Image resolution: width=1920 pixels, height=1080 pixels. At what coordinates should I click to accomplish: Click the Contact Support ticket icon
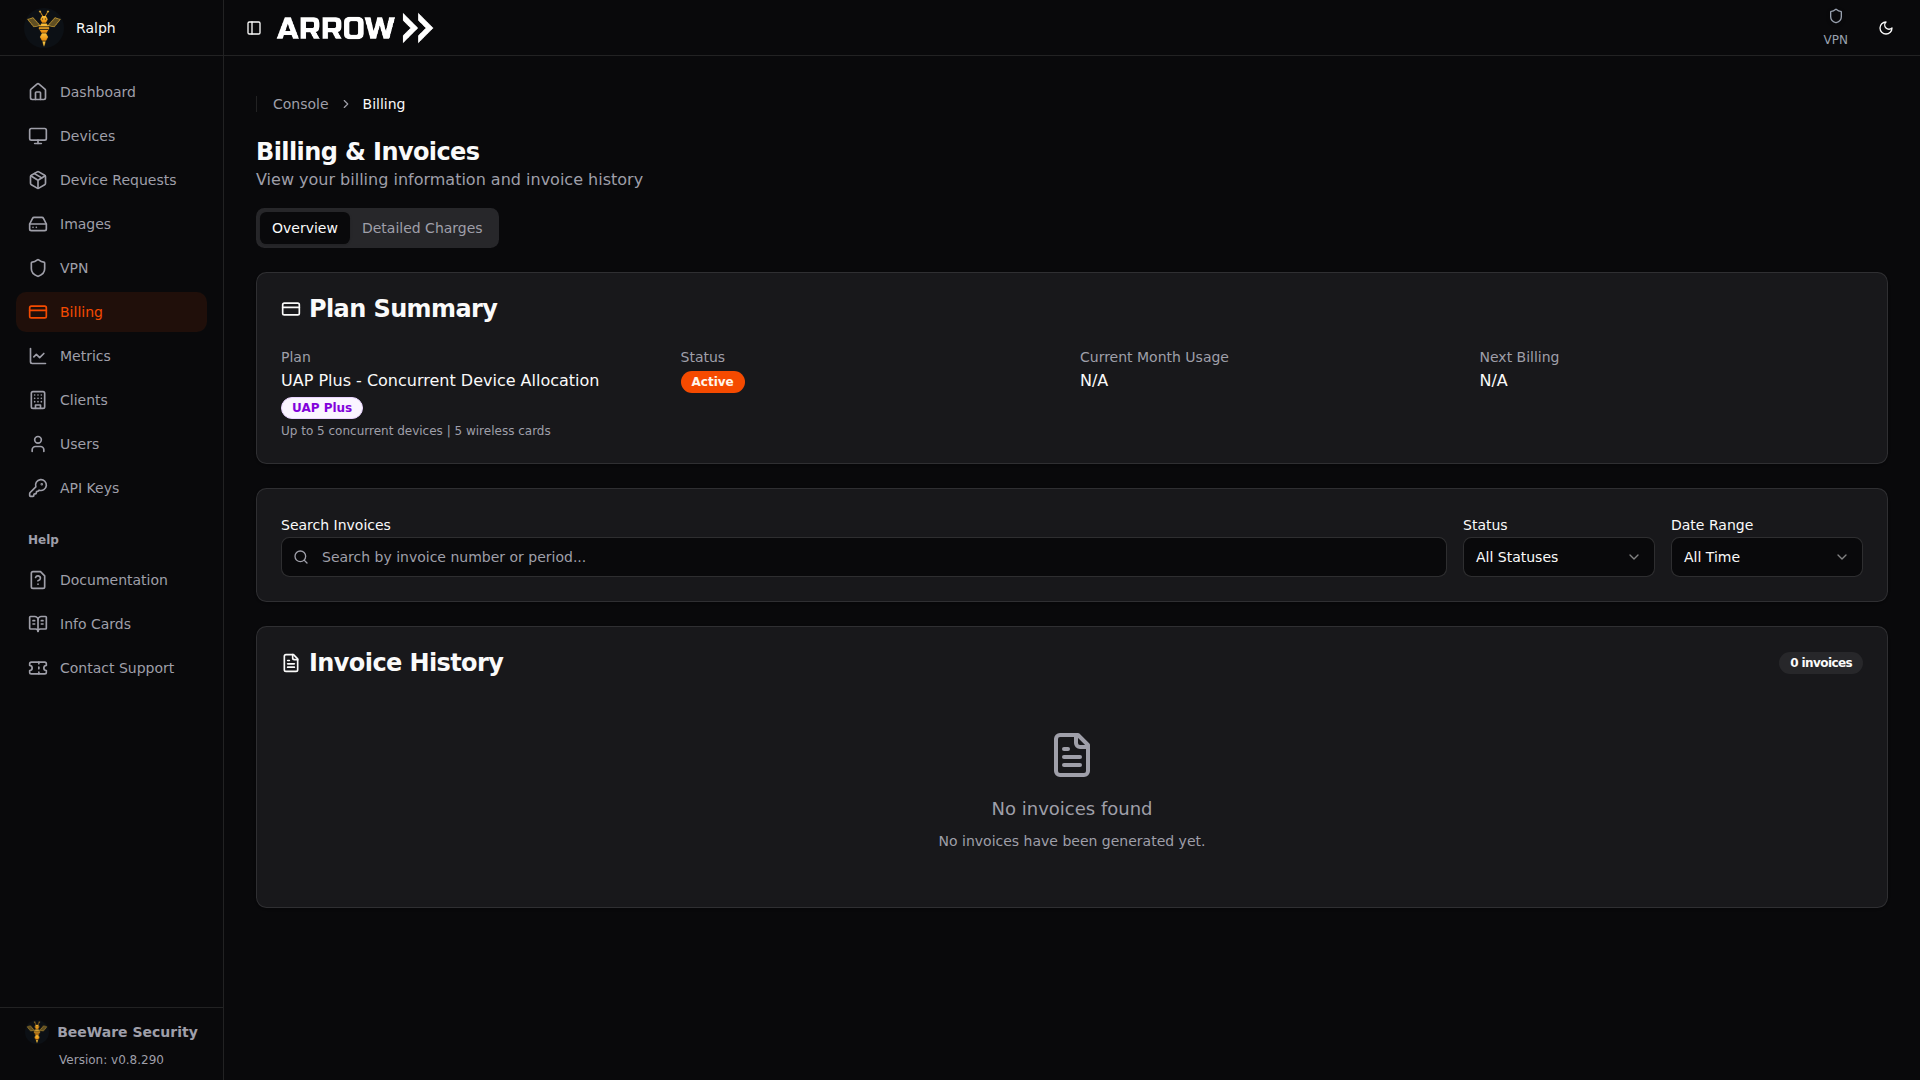pos(38,668)
